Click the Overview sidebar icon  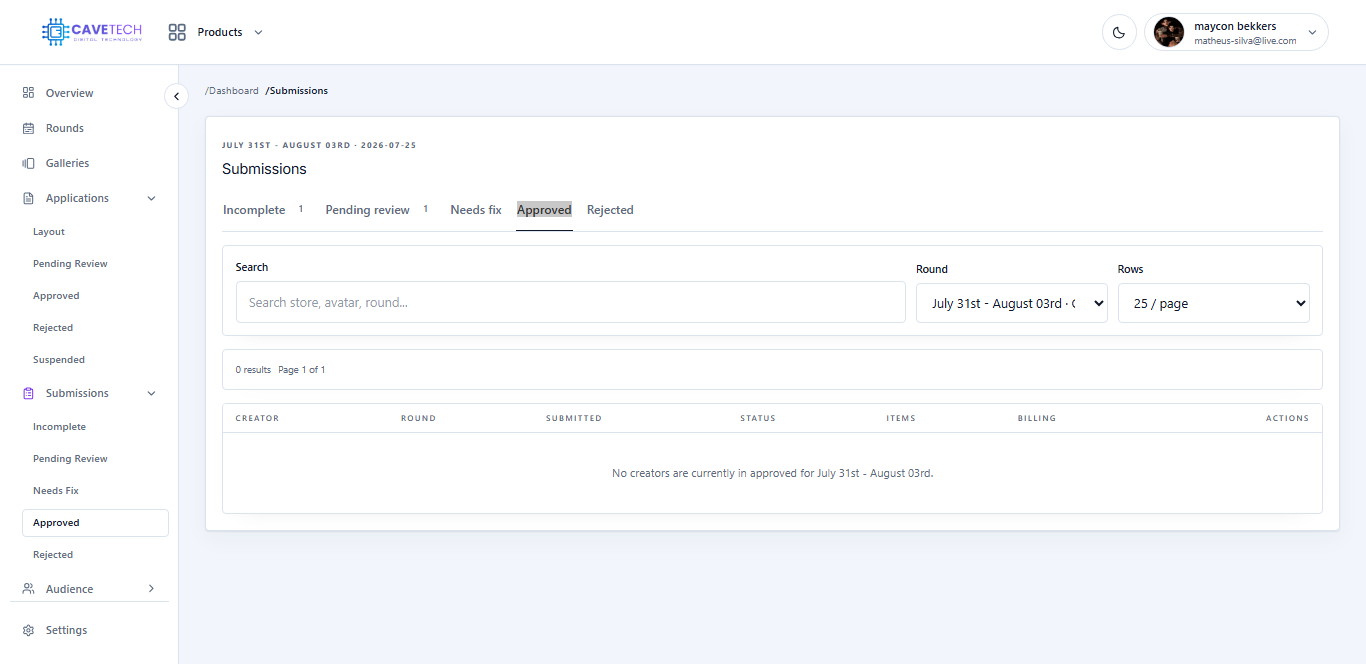tap(28, 93)
